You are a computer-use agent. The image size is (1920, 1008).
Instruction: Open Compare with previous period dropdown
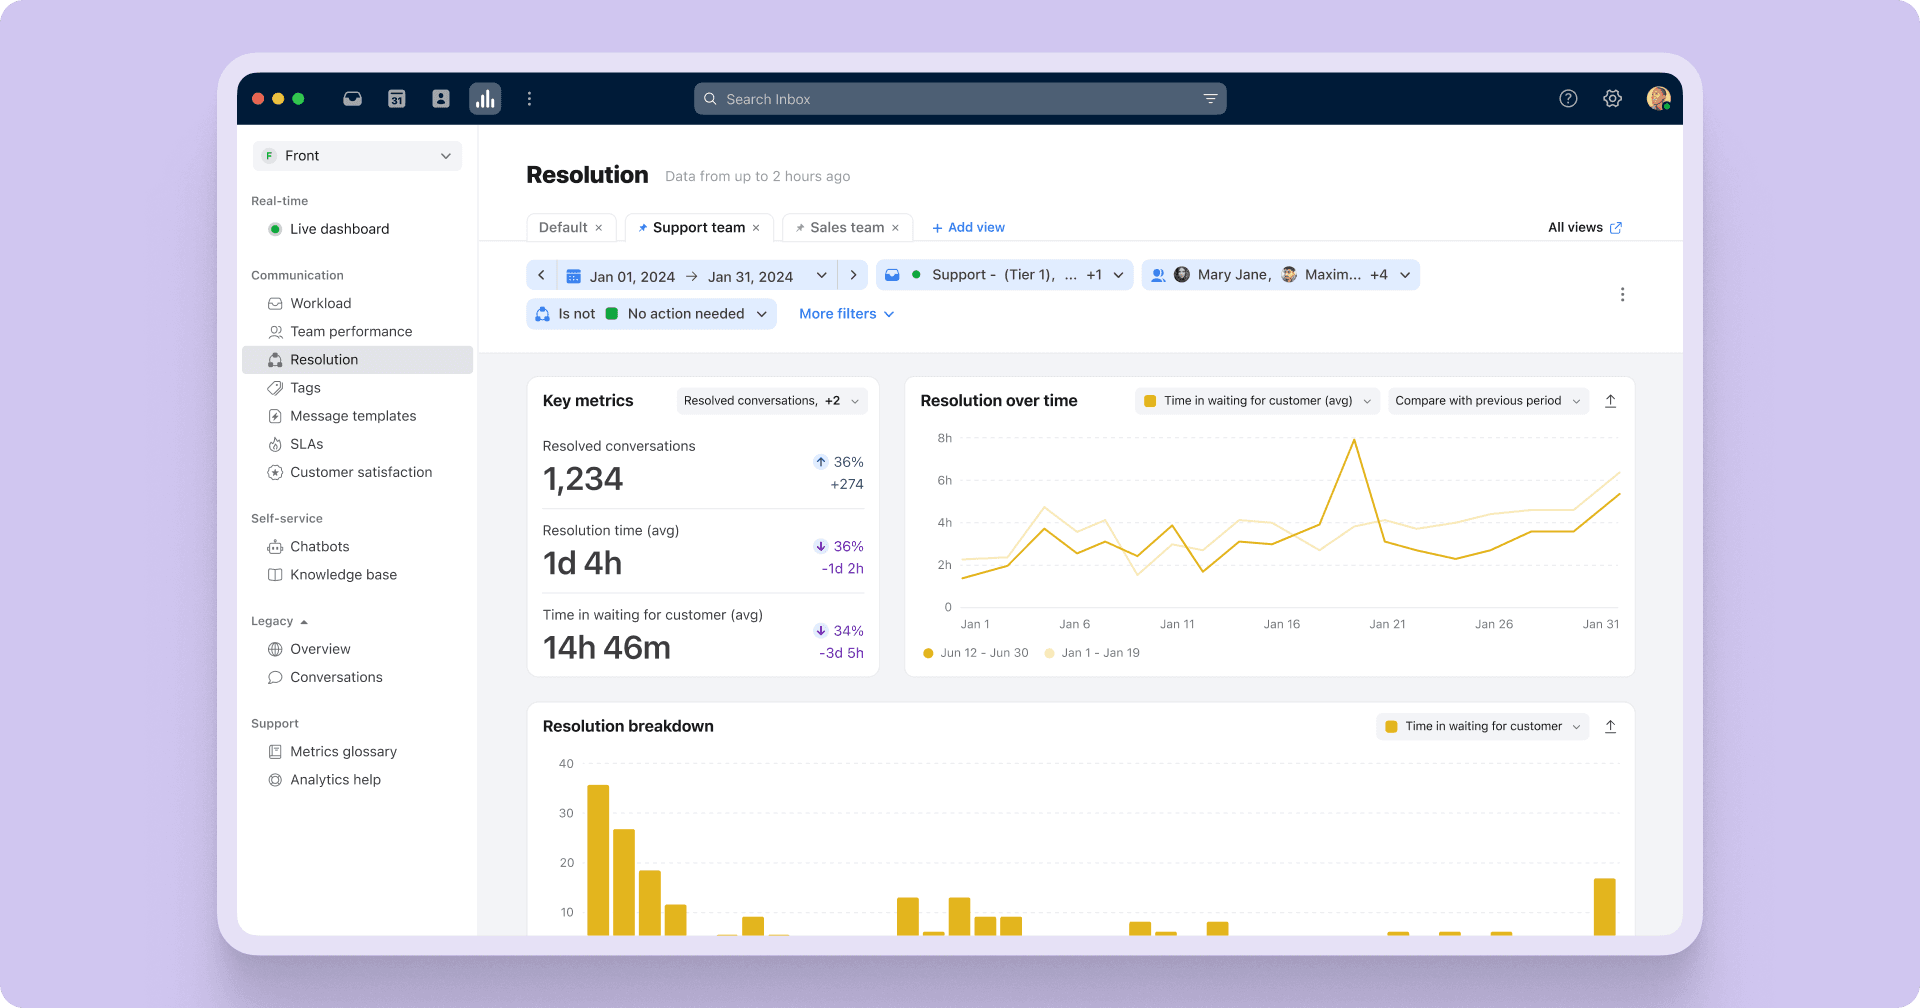coord(1487,401)
